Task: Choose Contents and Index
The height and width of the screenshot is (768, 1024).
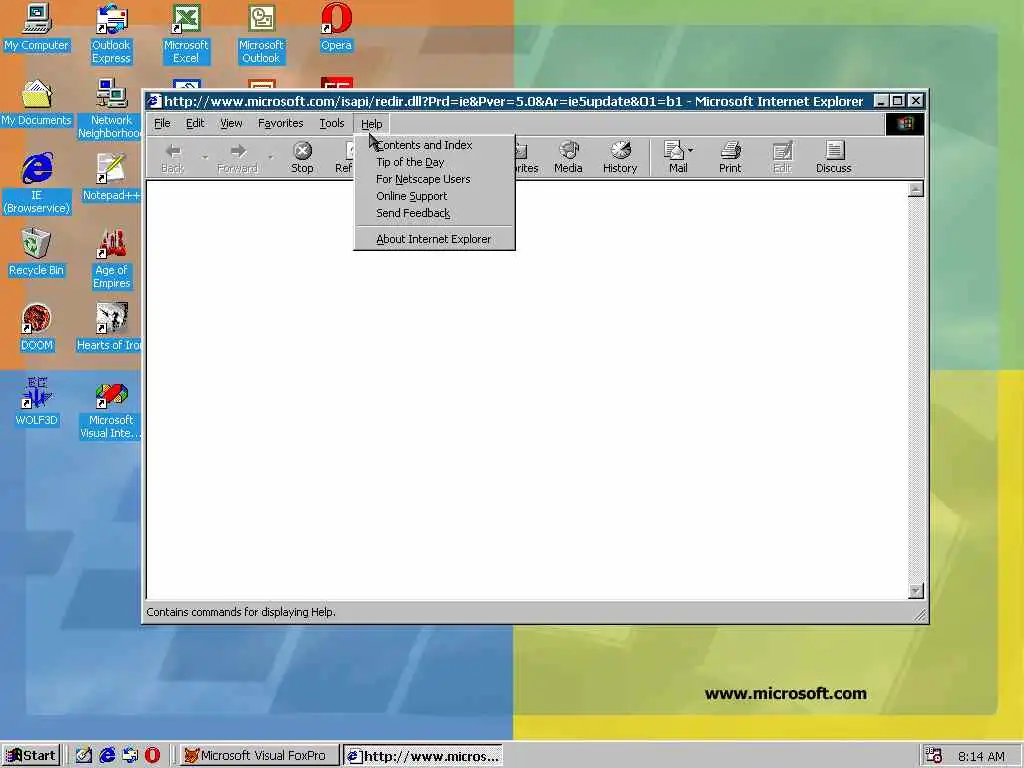Action: [434, 145]
